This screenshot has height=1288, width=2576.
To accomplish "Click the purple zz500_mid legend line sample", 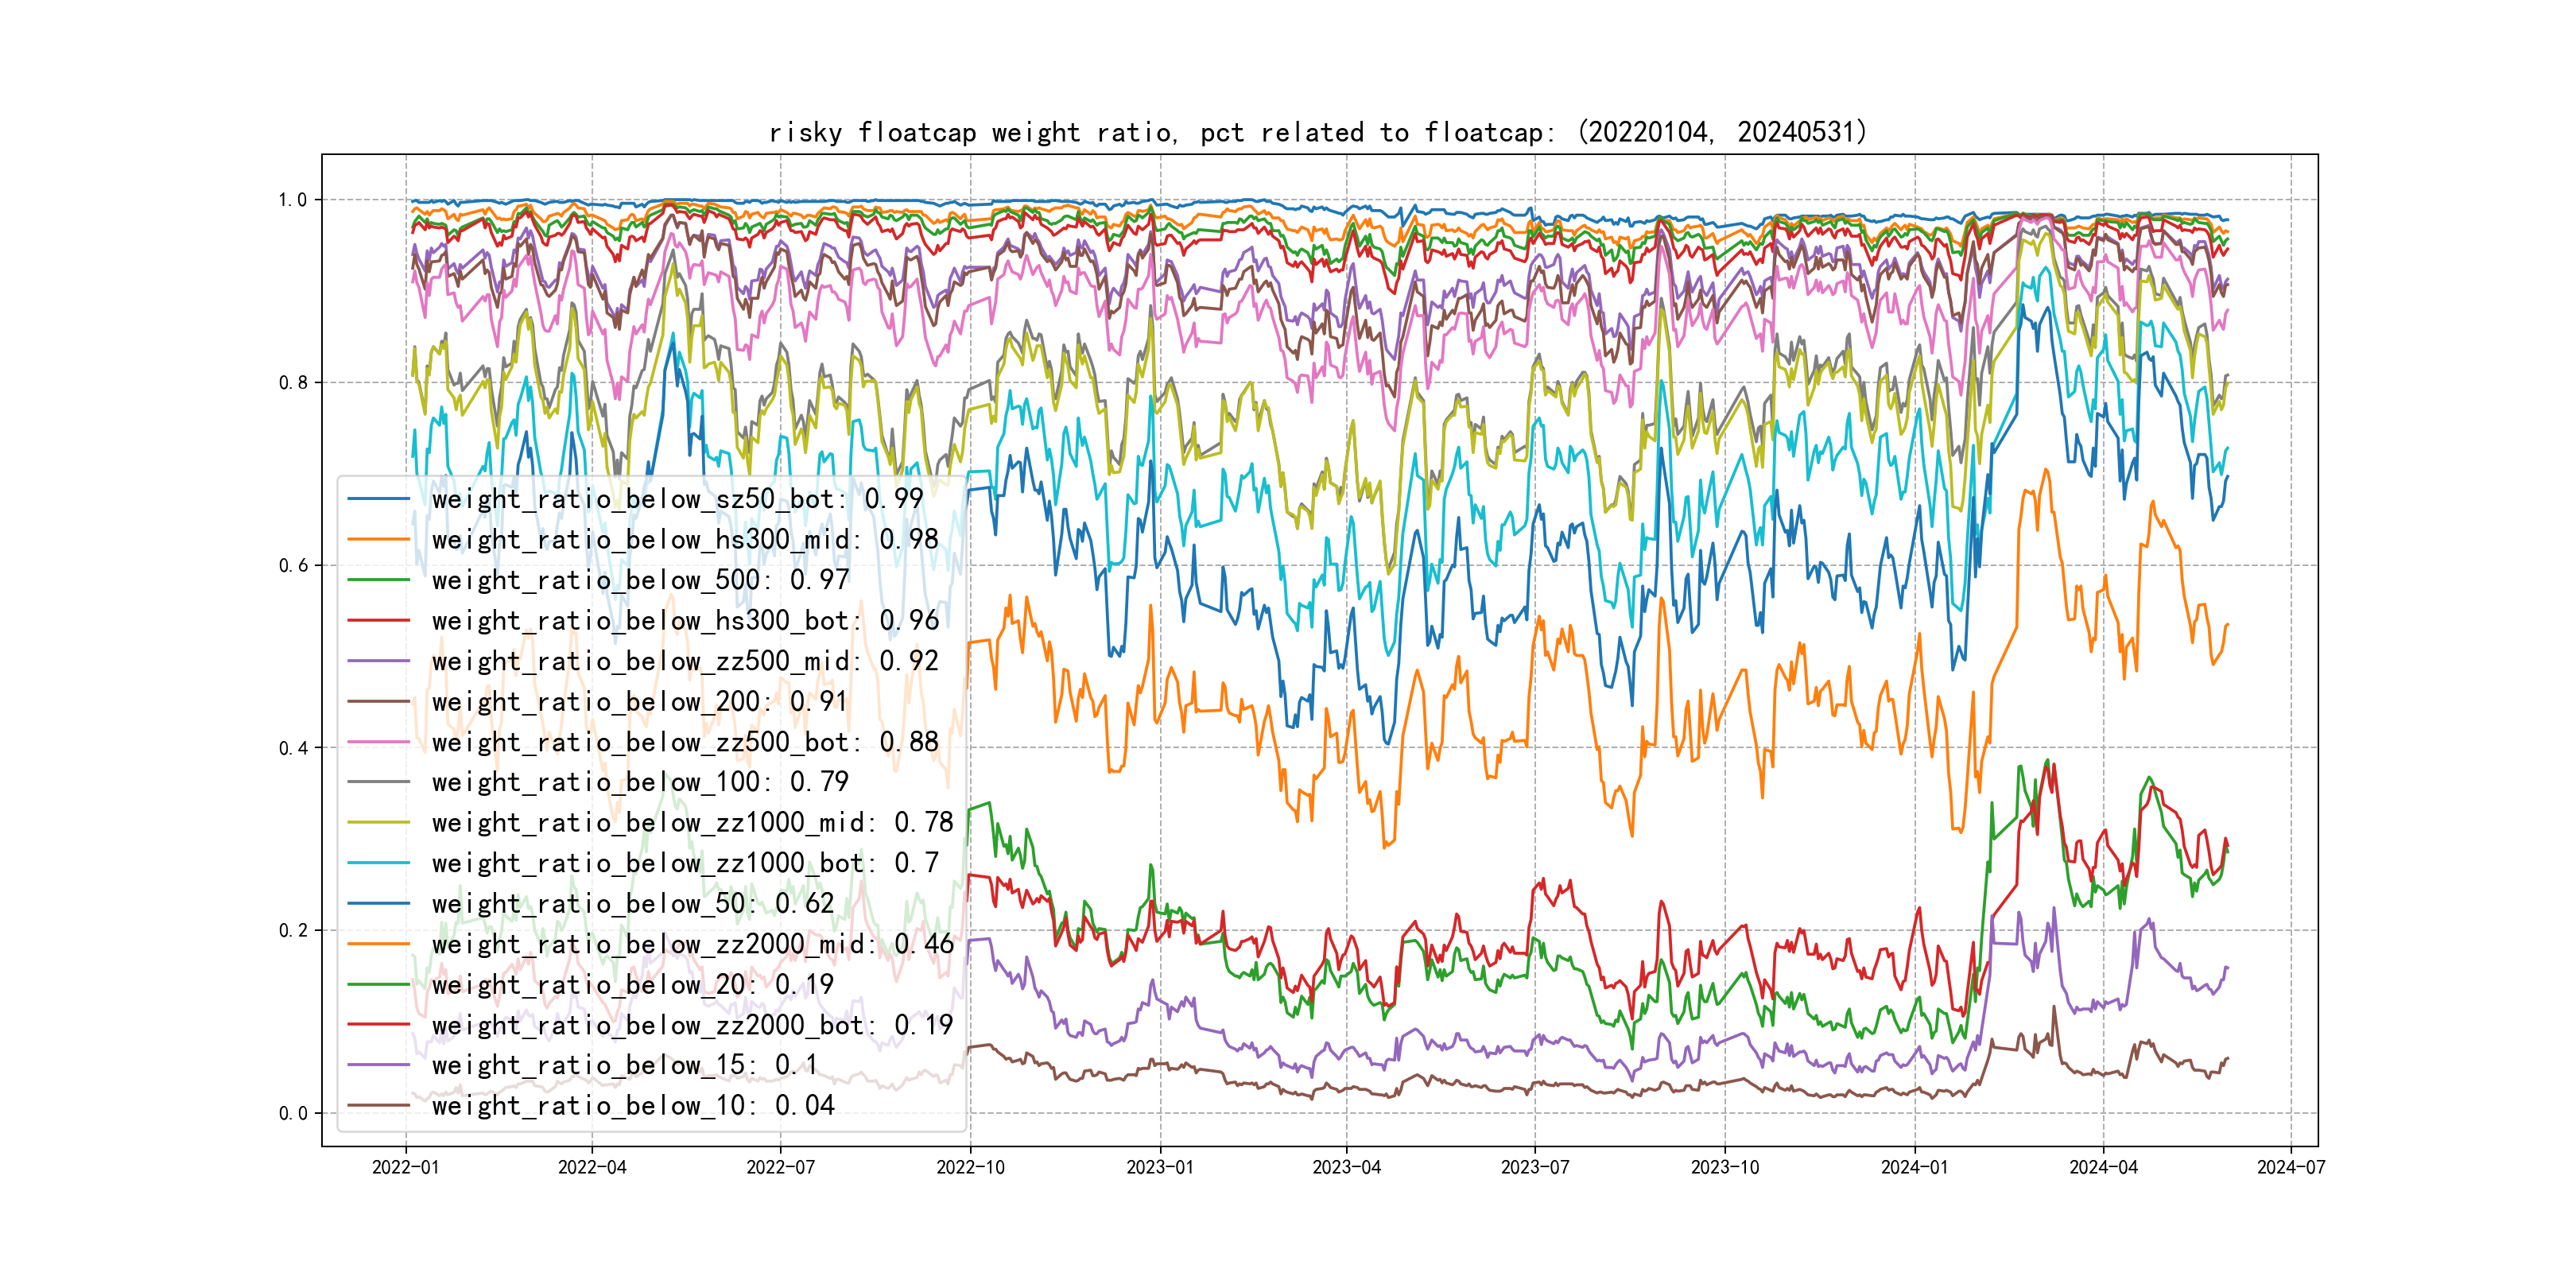I will pos(379,661).
